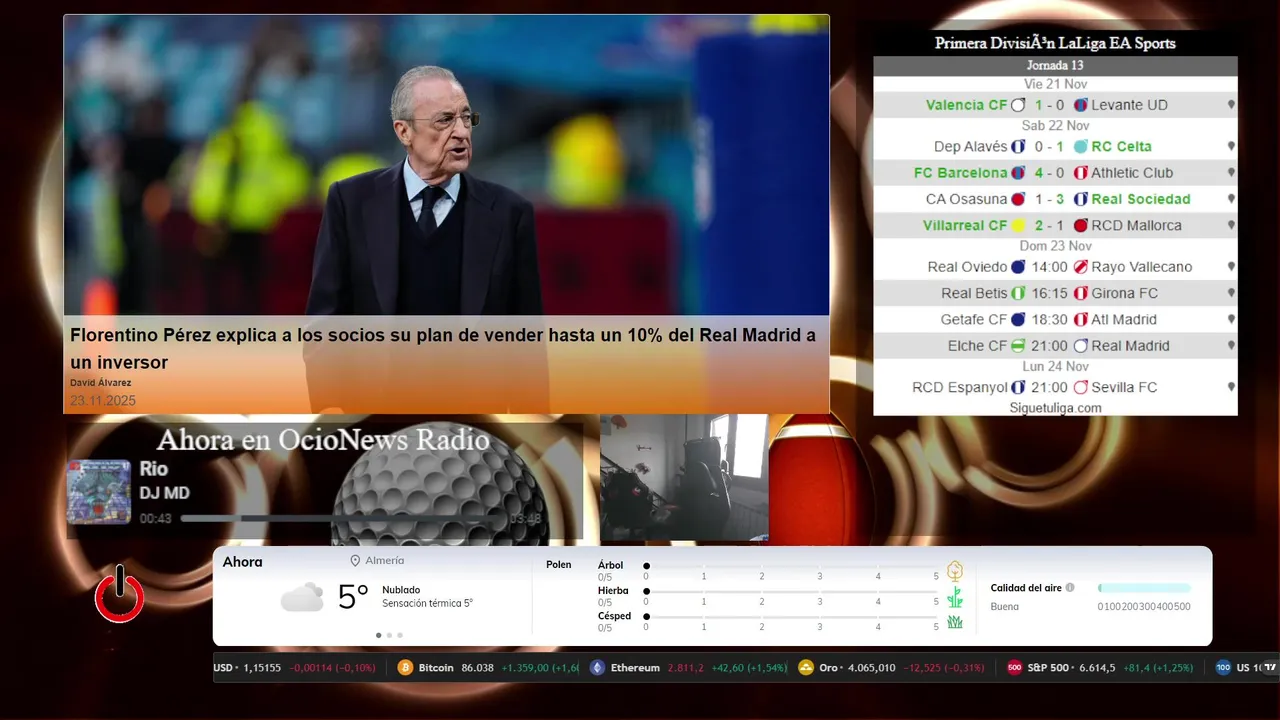Image resolution: width=1280 pixels, height=720 pixels.
Task: Select the third weather carousel dot
Action: 400,635
